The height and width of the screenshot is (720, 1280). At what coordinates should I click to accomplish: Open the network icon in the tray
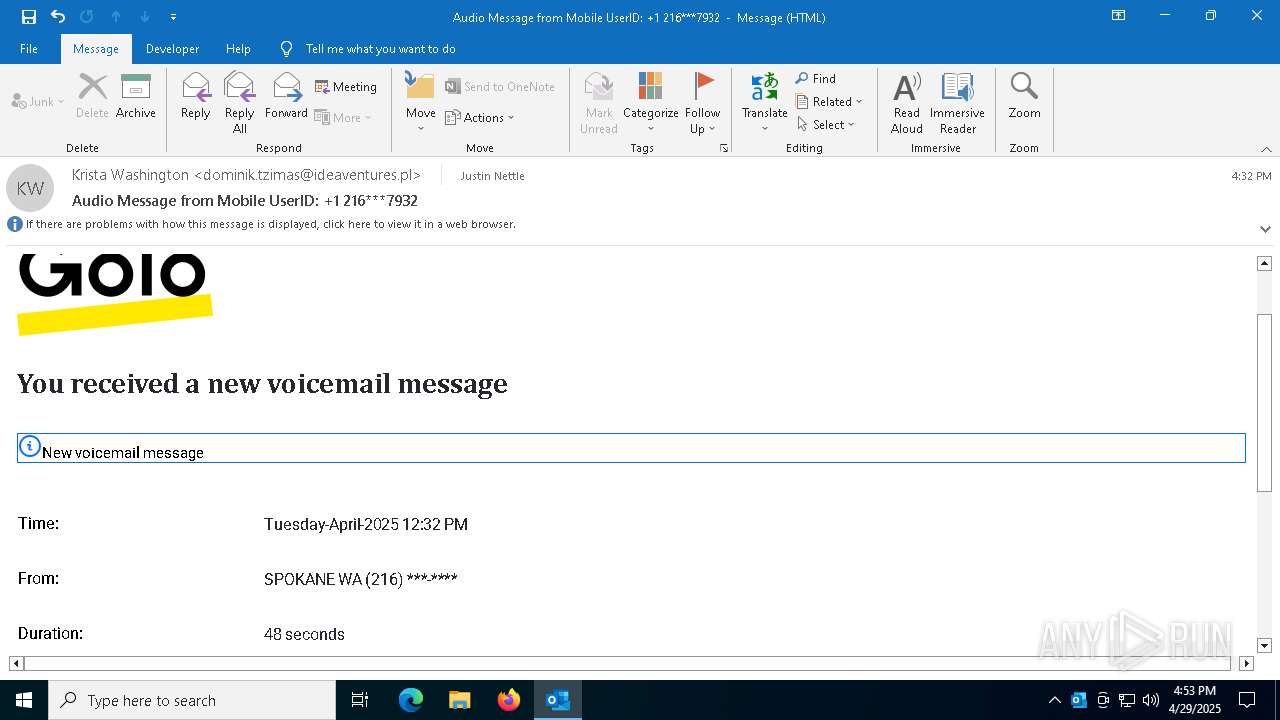click(1127, 700)
